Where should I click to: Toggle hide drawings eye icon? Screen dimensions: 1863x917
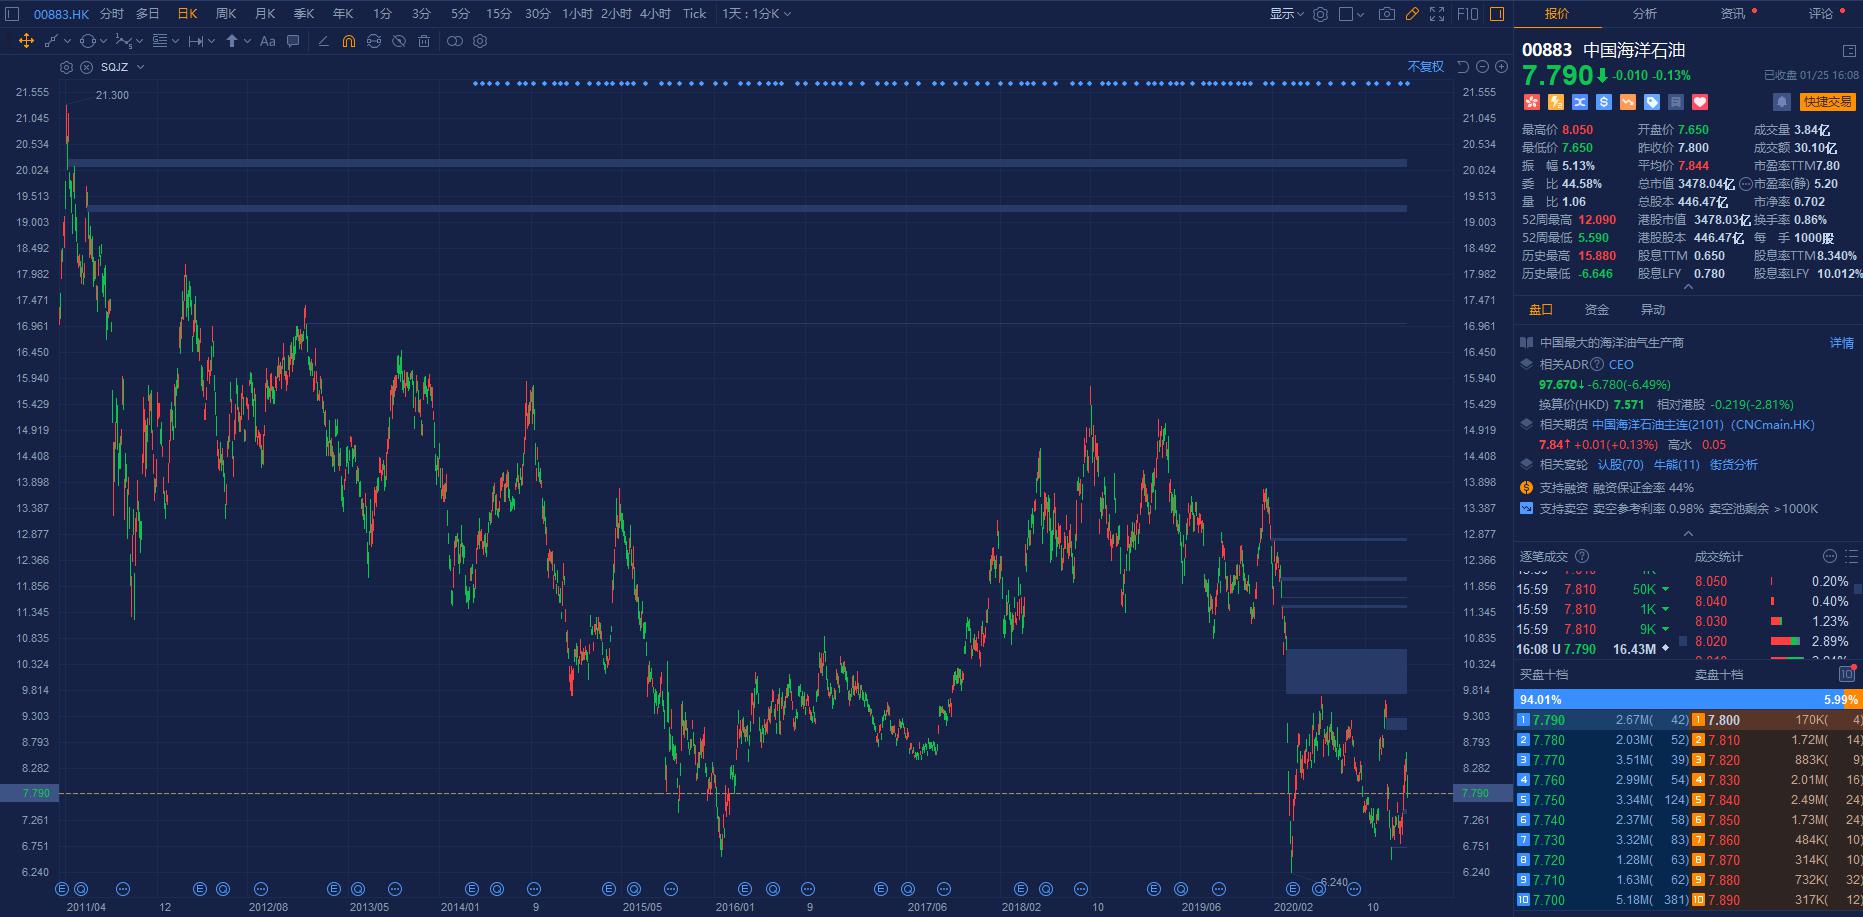pos(399,41)
